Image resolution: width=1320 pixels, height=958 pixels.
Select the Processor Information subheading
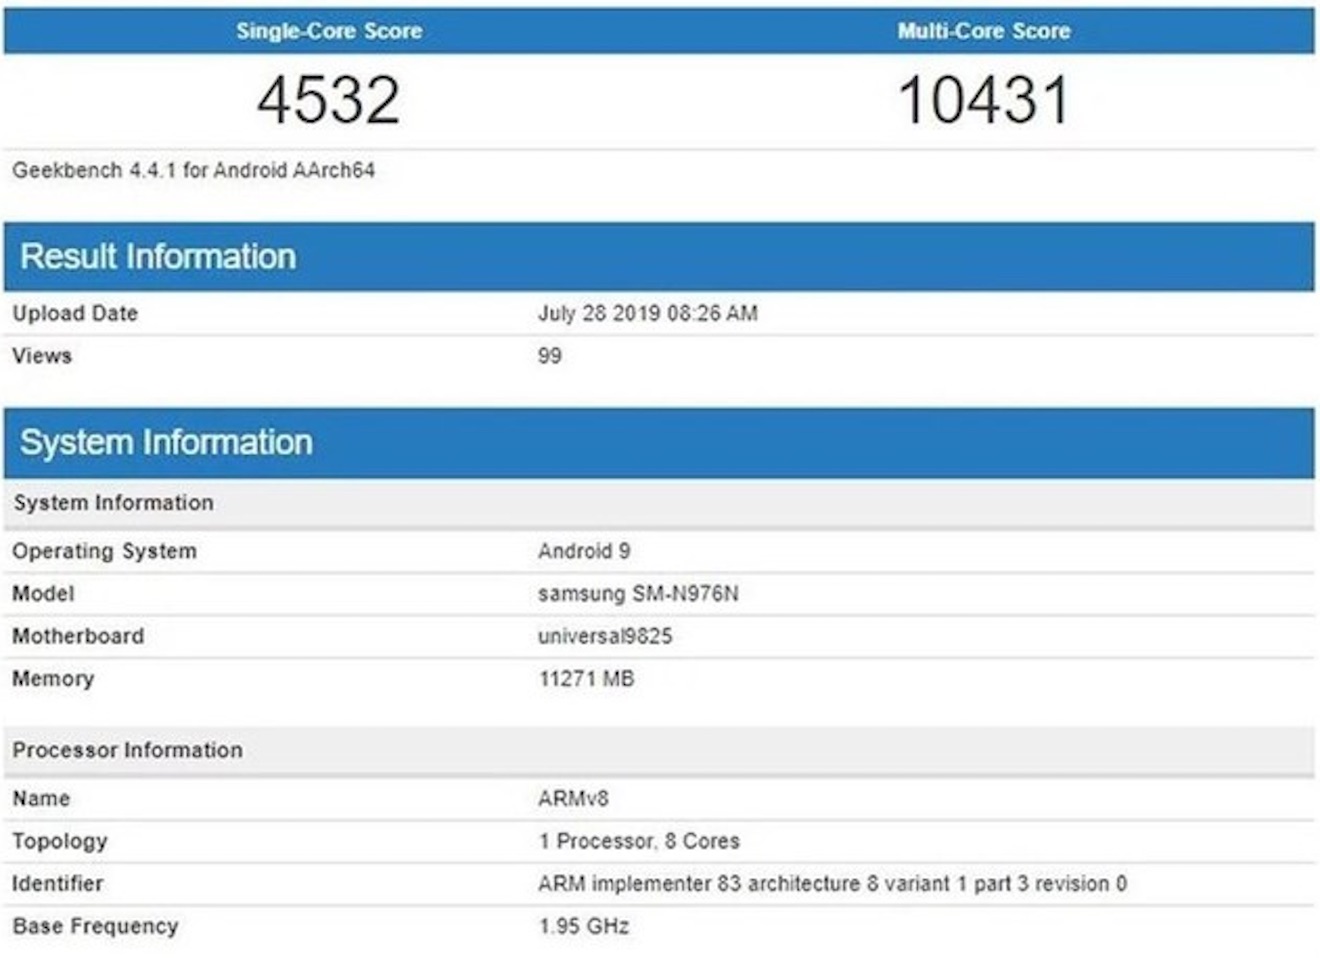(127, 750)
